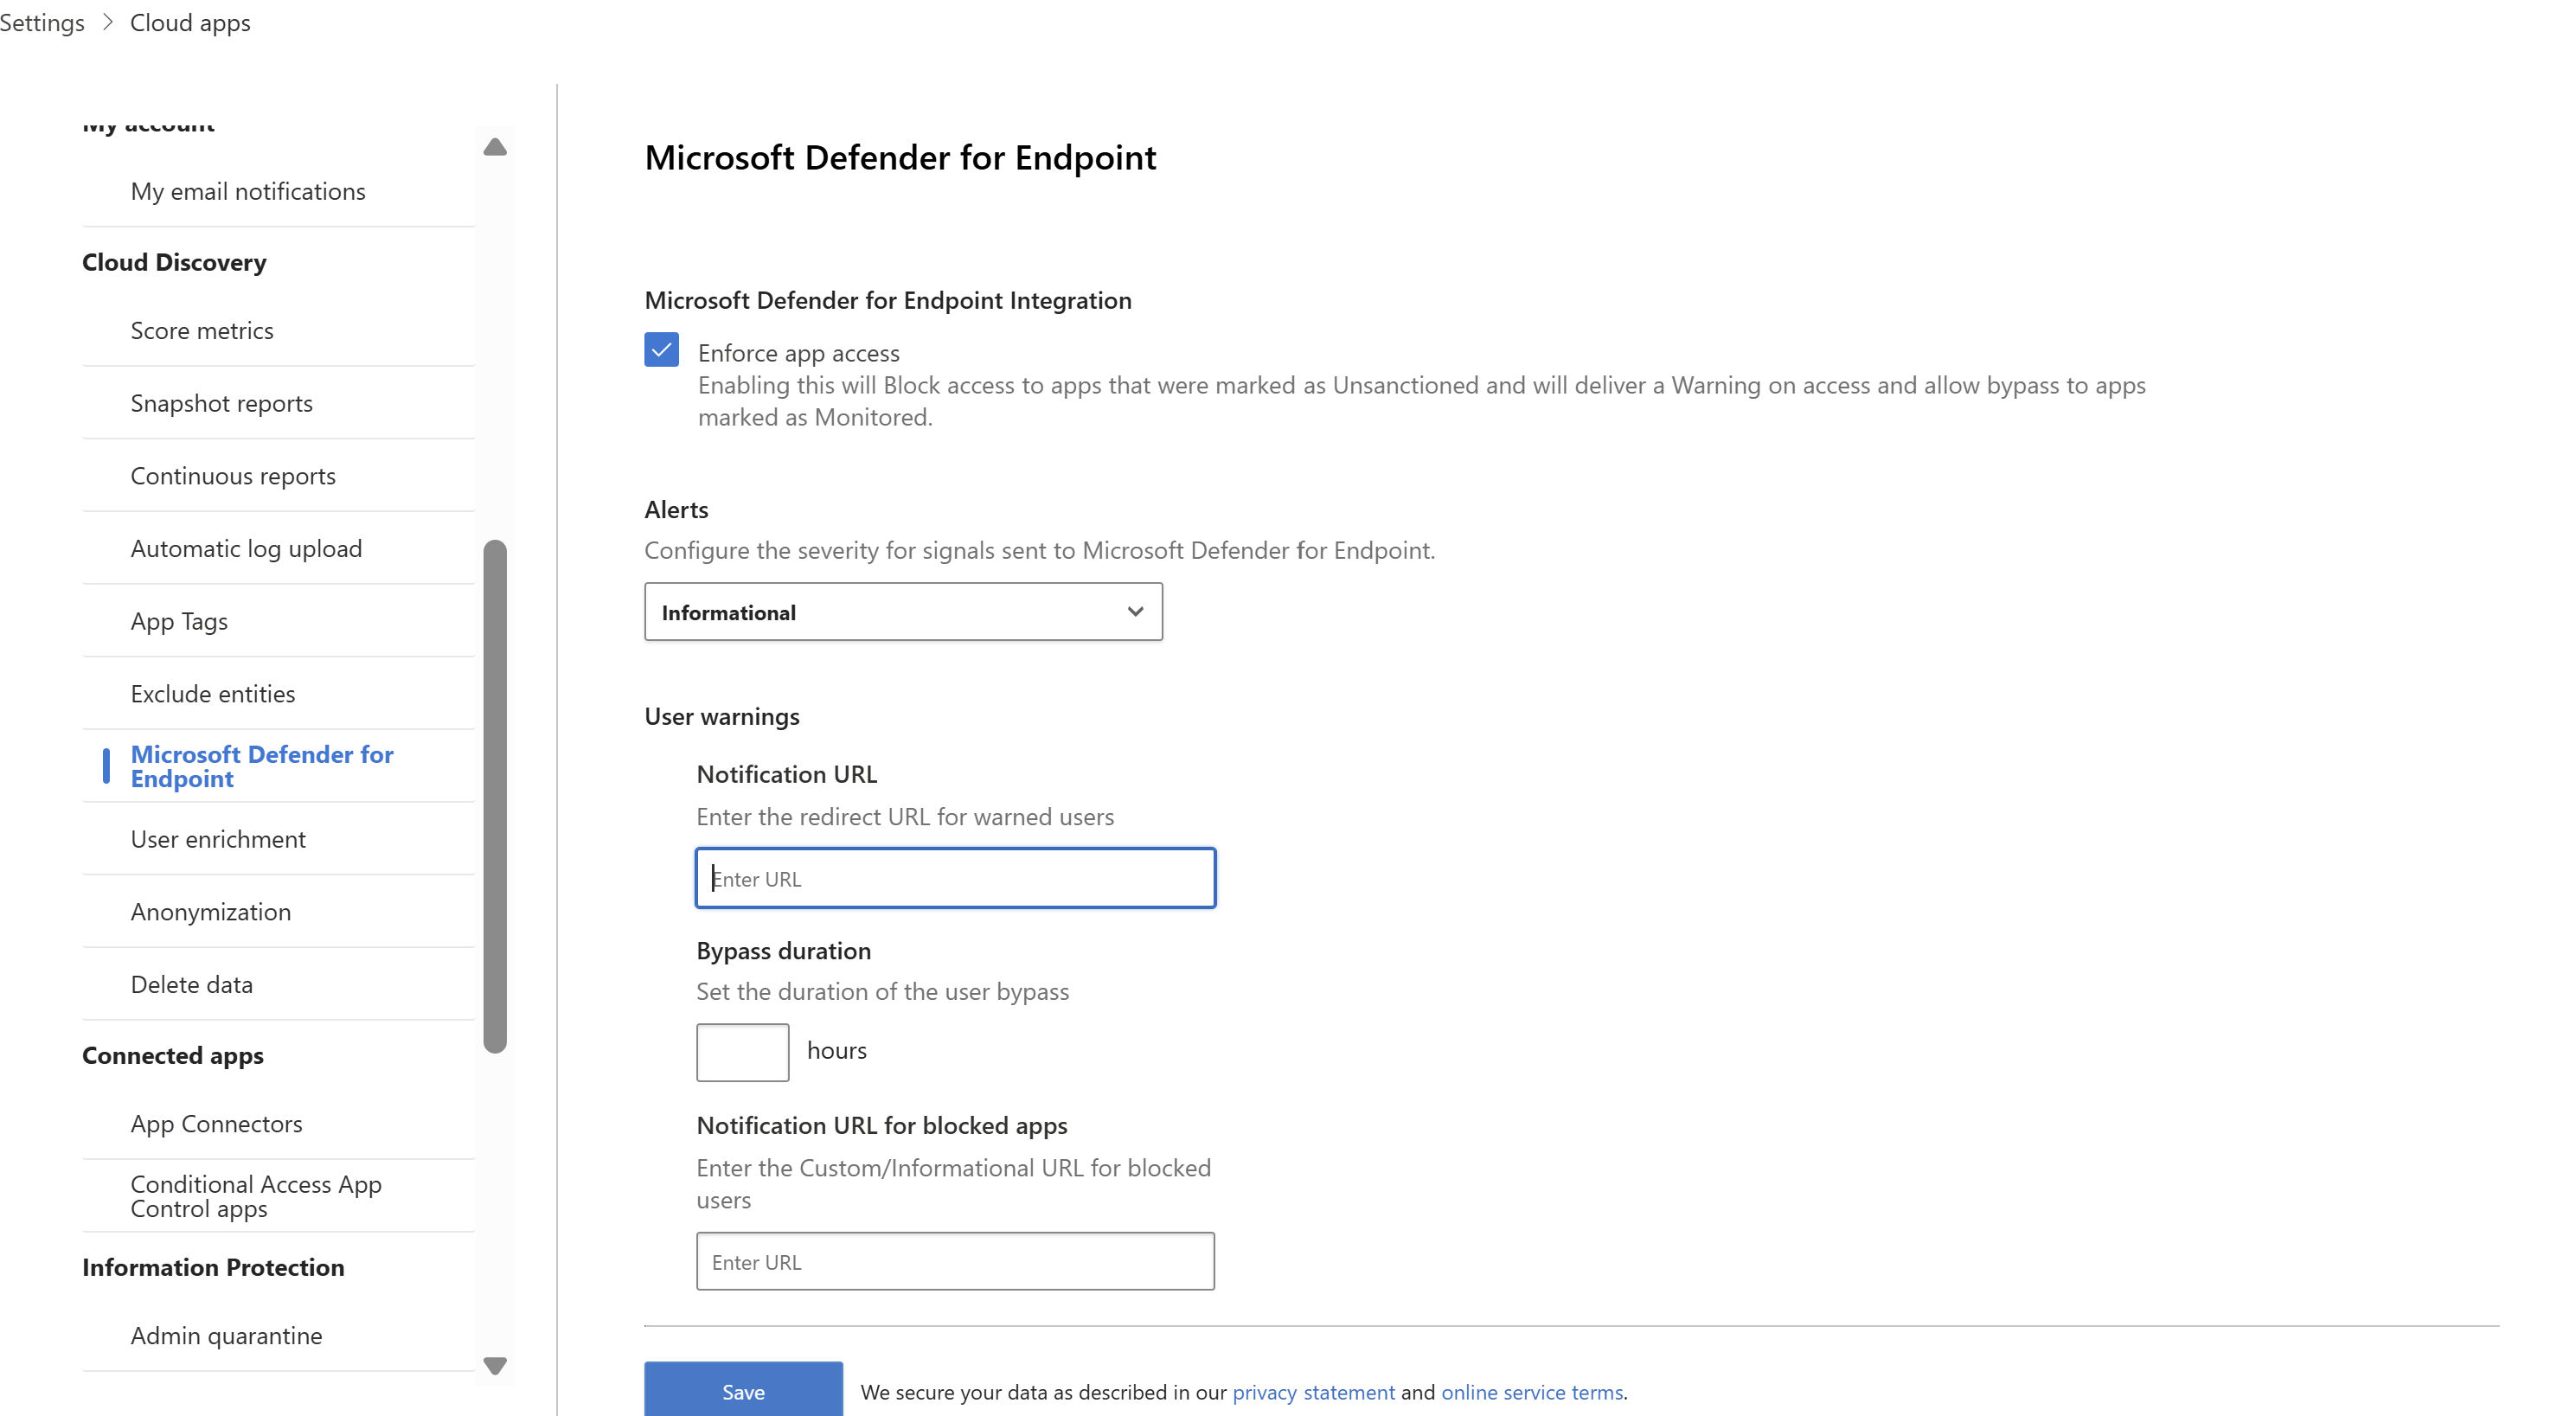This screenshot has width=2576, height=1416.
Task: Click the alerts dropdown chevron arrow
Action: pos(1135,612)
